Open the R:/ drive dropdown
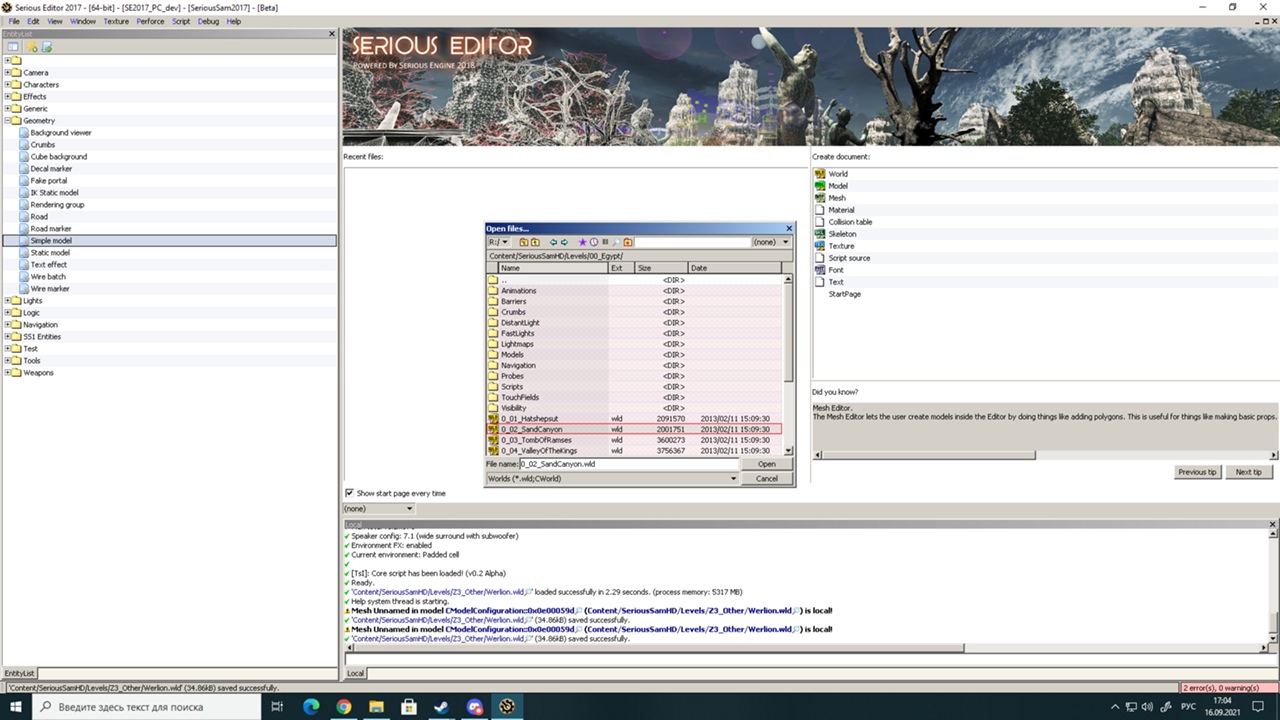1280x720 pixels. click(498, 242)
